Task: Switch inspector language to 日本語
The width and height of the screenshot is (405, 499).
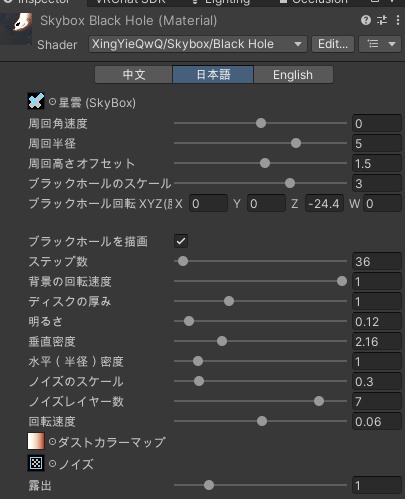Action: coord(213,74)
